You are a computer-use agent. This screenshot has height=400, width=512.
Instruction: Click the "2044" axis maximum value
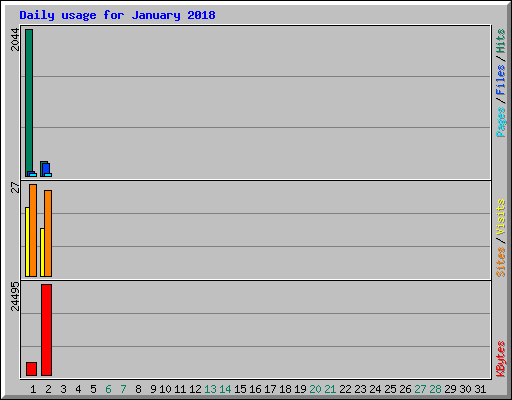[15, 39]
